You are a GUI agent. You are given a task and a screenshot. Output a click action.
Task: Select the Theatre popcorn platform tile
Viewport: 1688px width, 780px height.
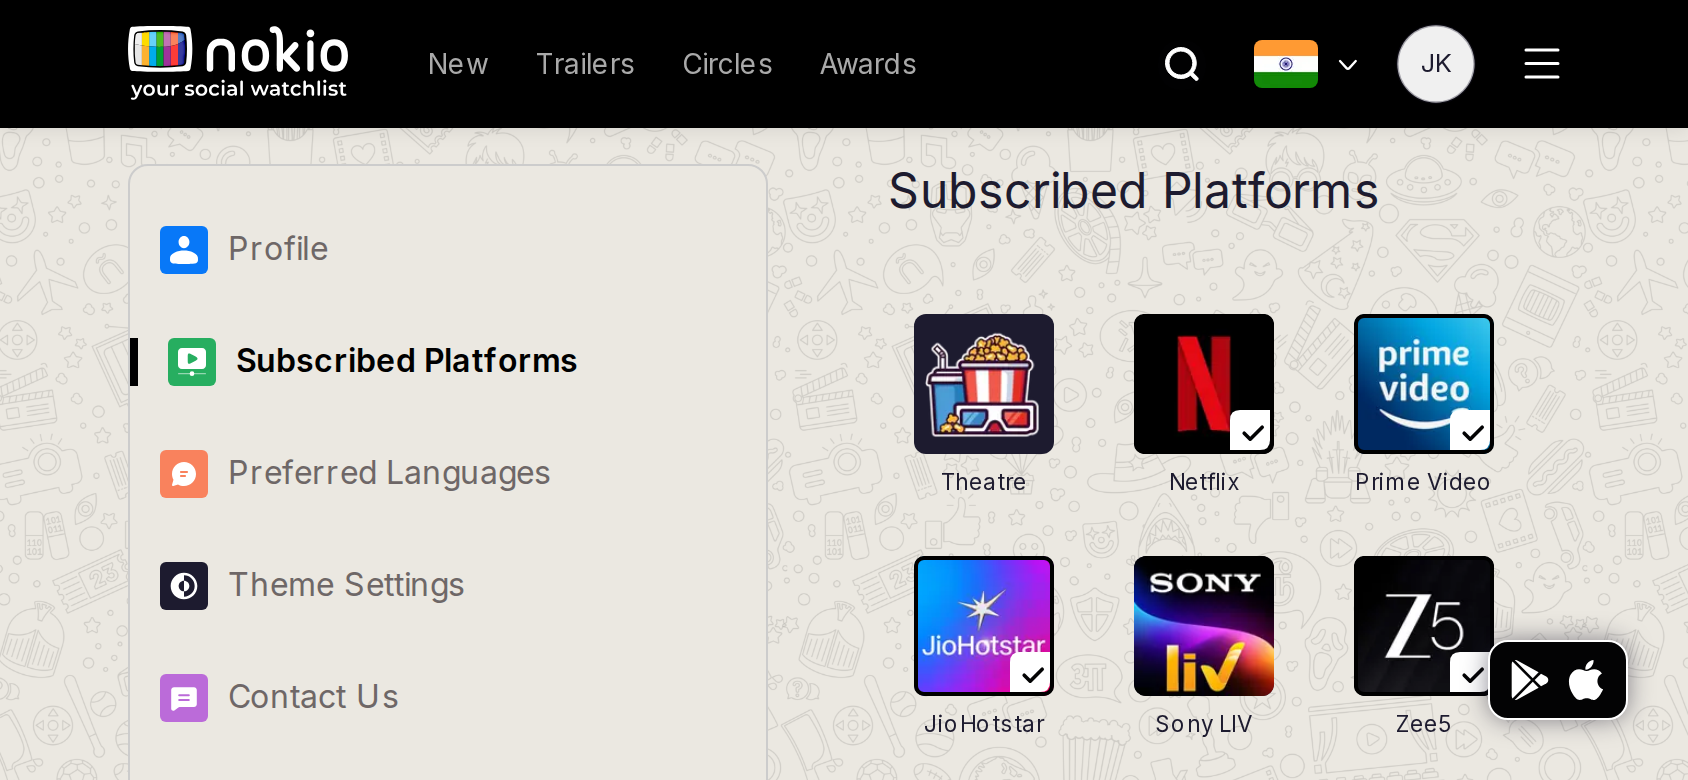coord(984,384)
